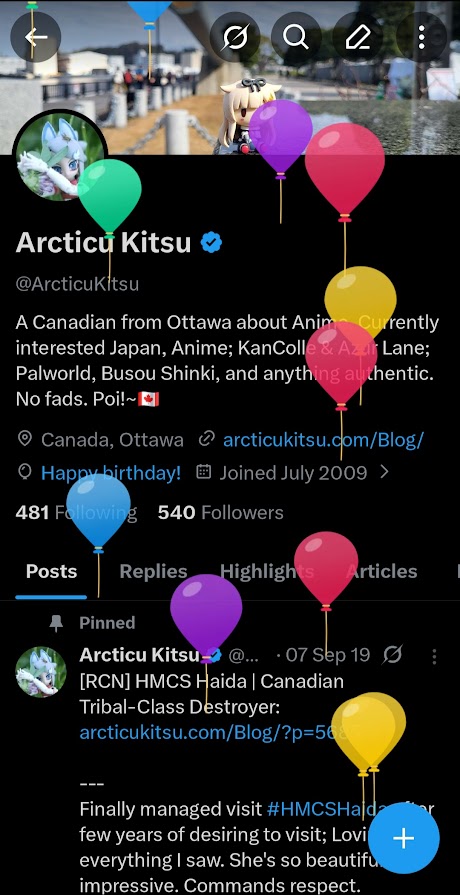Viewport: 460px width, 895px height.
Task: Open the three-dot overflow menu in header
Action: [421, 38]
